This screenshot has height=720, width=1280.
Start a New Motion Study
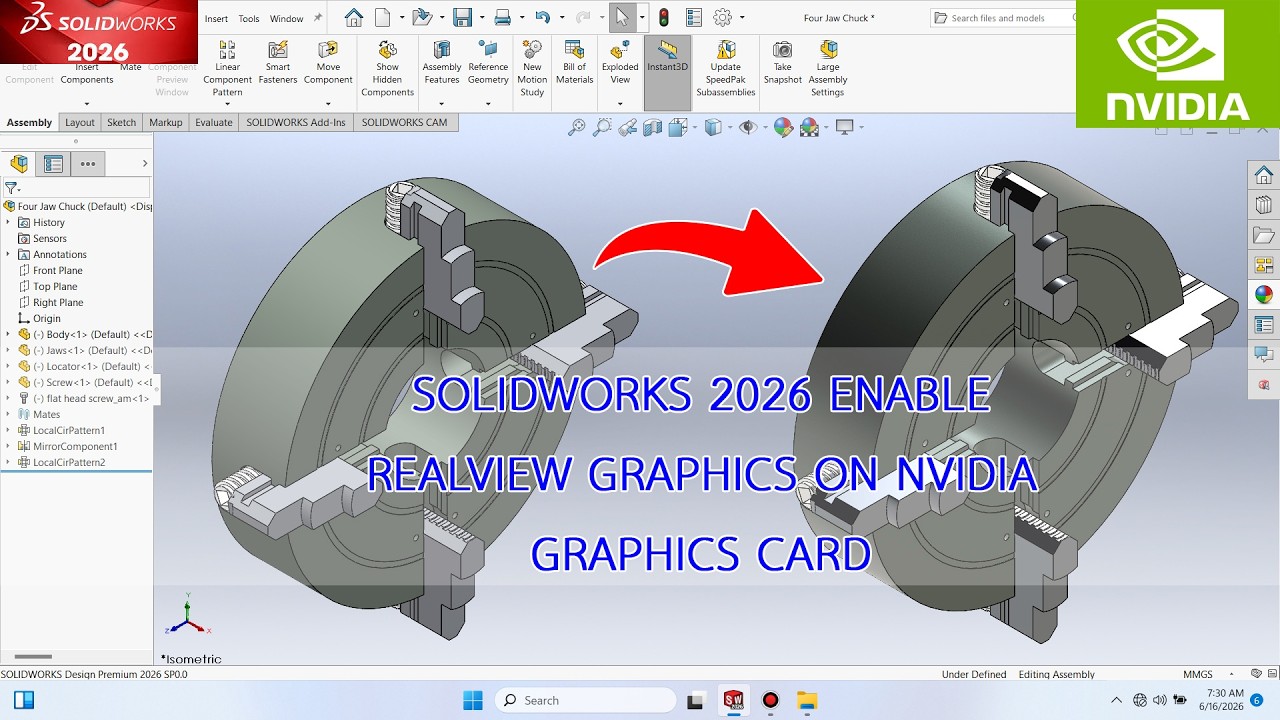532,69
